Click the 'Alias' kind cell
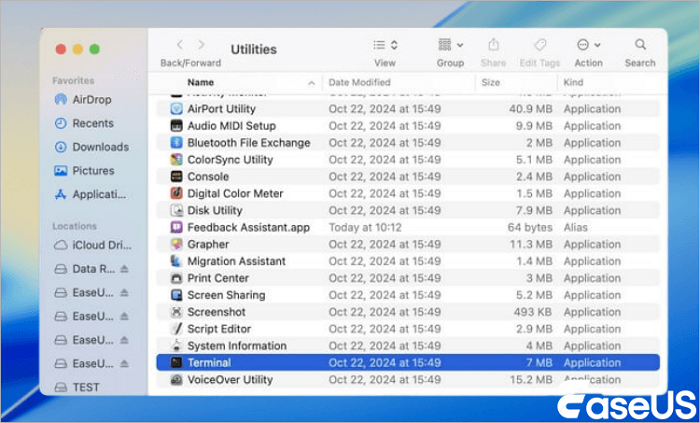Screen dimensions: 700x423 (576, 228)
